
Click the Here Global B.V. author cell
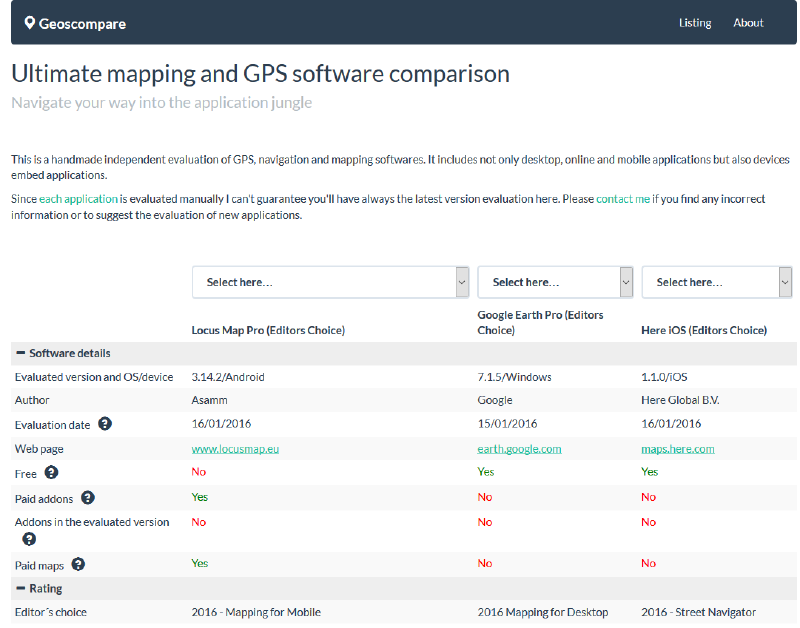coord(680,400)
